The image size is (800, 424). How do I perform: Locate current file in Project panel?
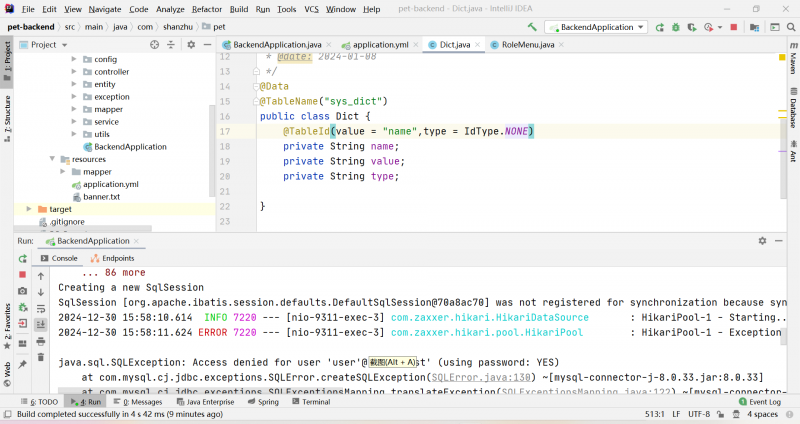click(x=155, y=45)
